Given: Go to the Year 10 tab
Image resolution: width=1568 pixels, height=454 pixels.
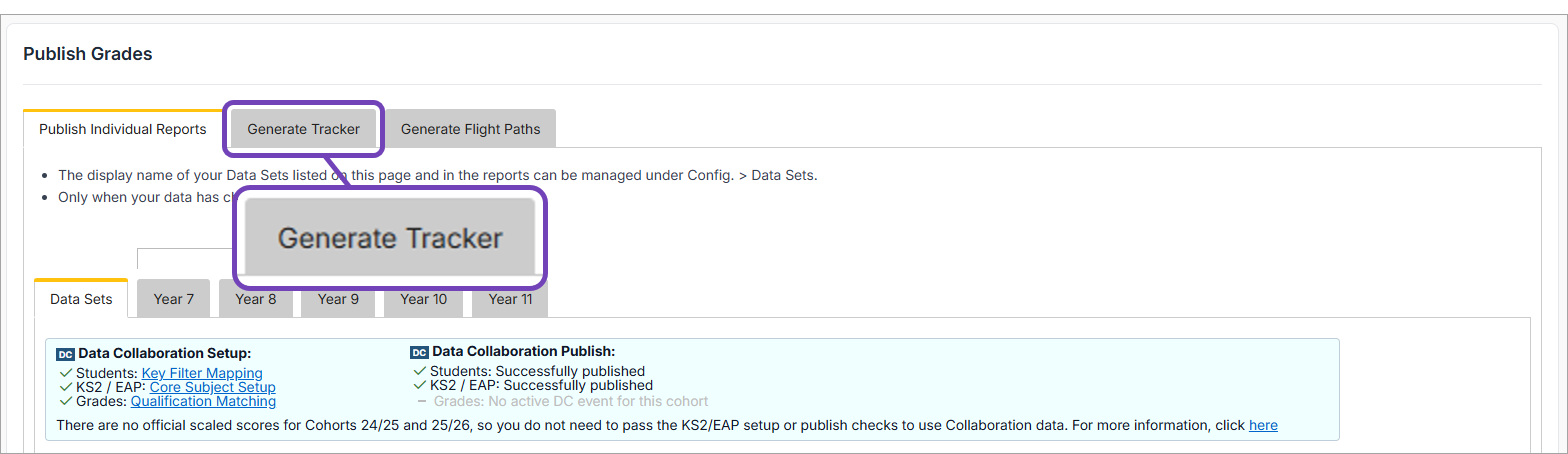Looking at the screenshot, I should click(x=423, y=299).
